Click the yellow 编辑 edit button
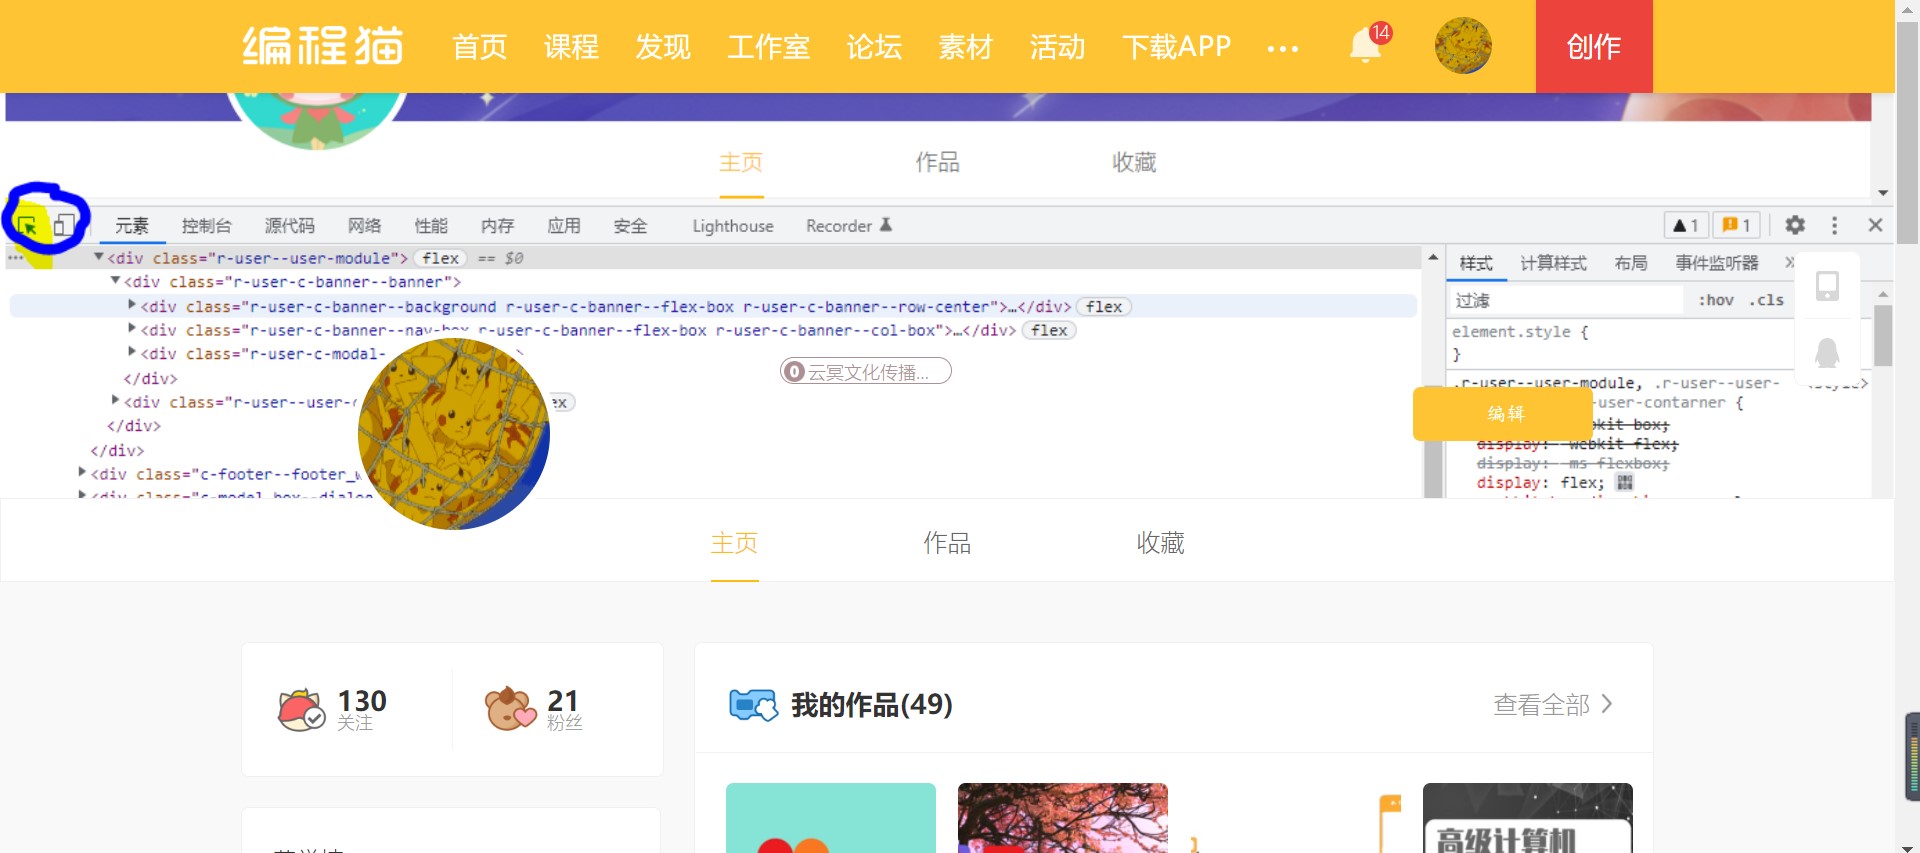 click(1503, 414)
